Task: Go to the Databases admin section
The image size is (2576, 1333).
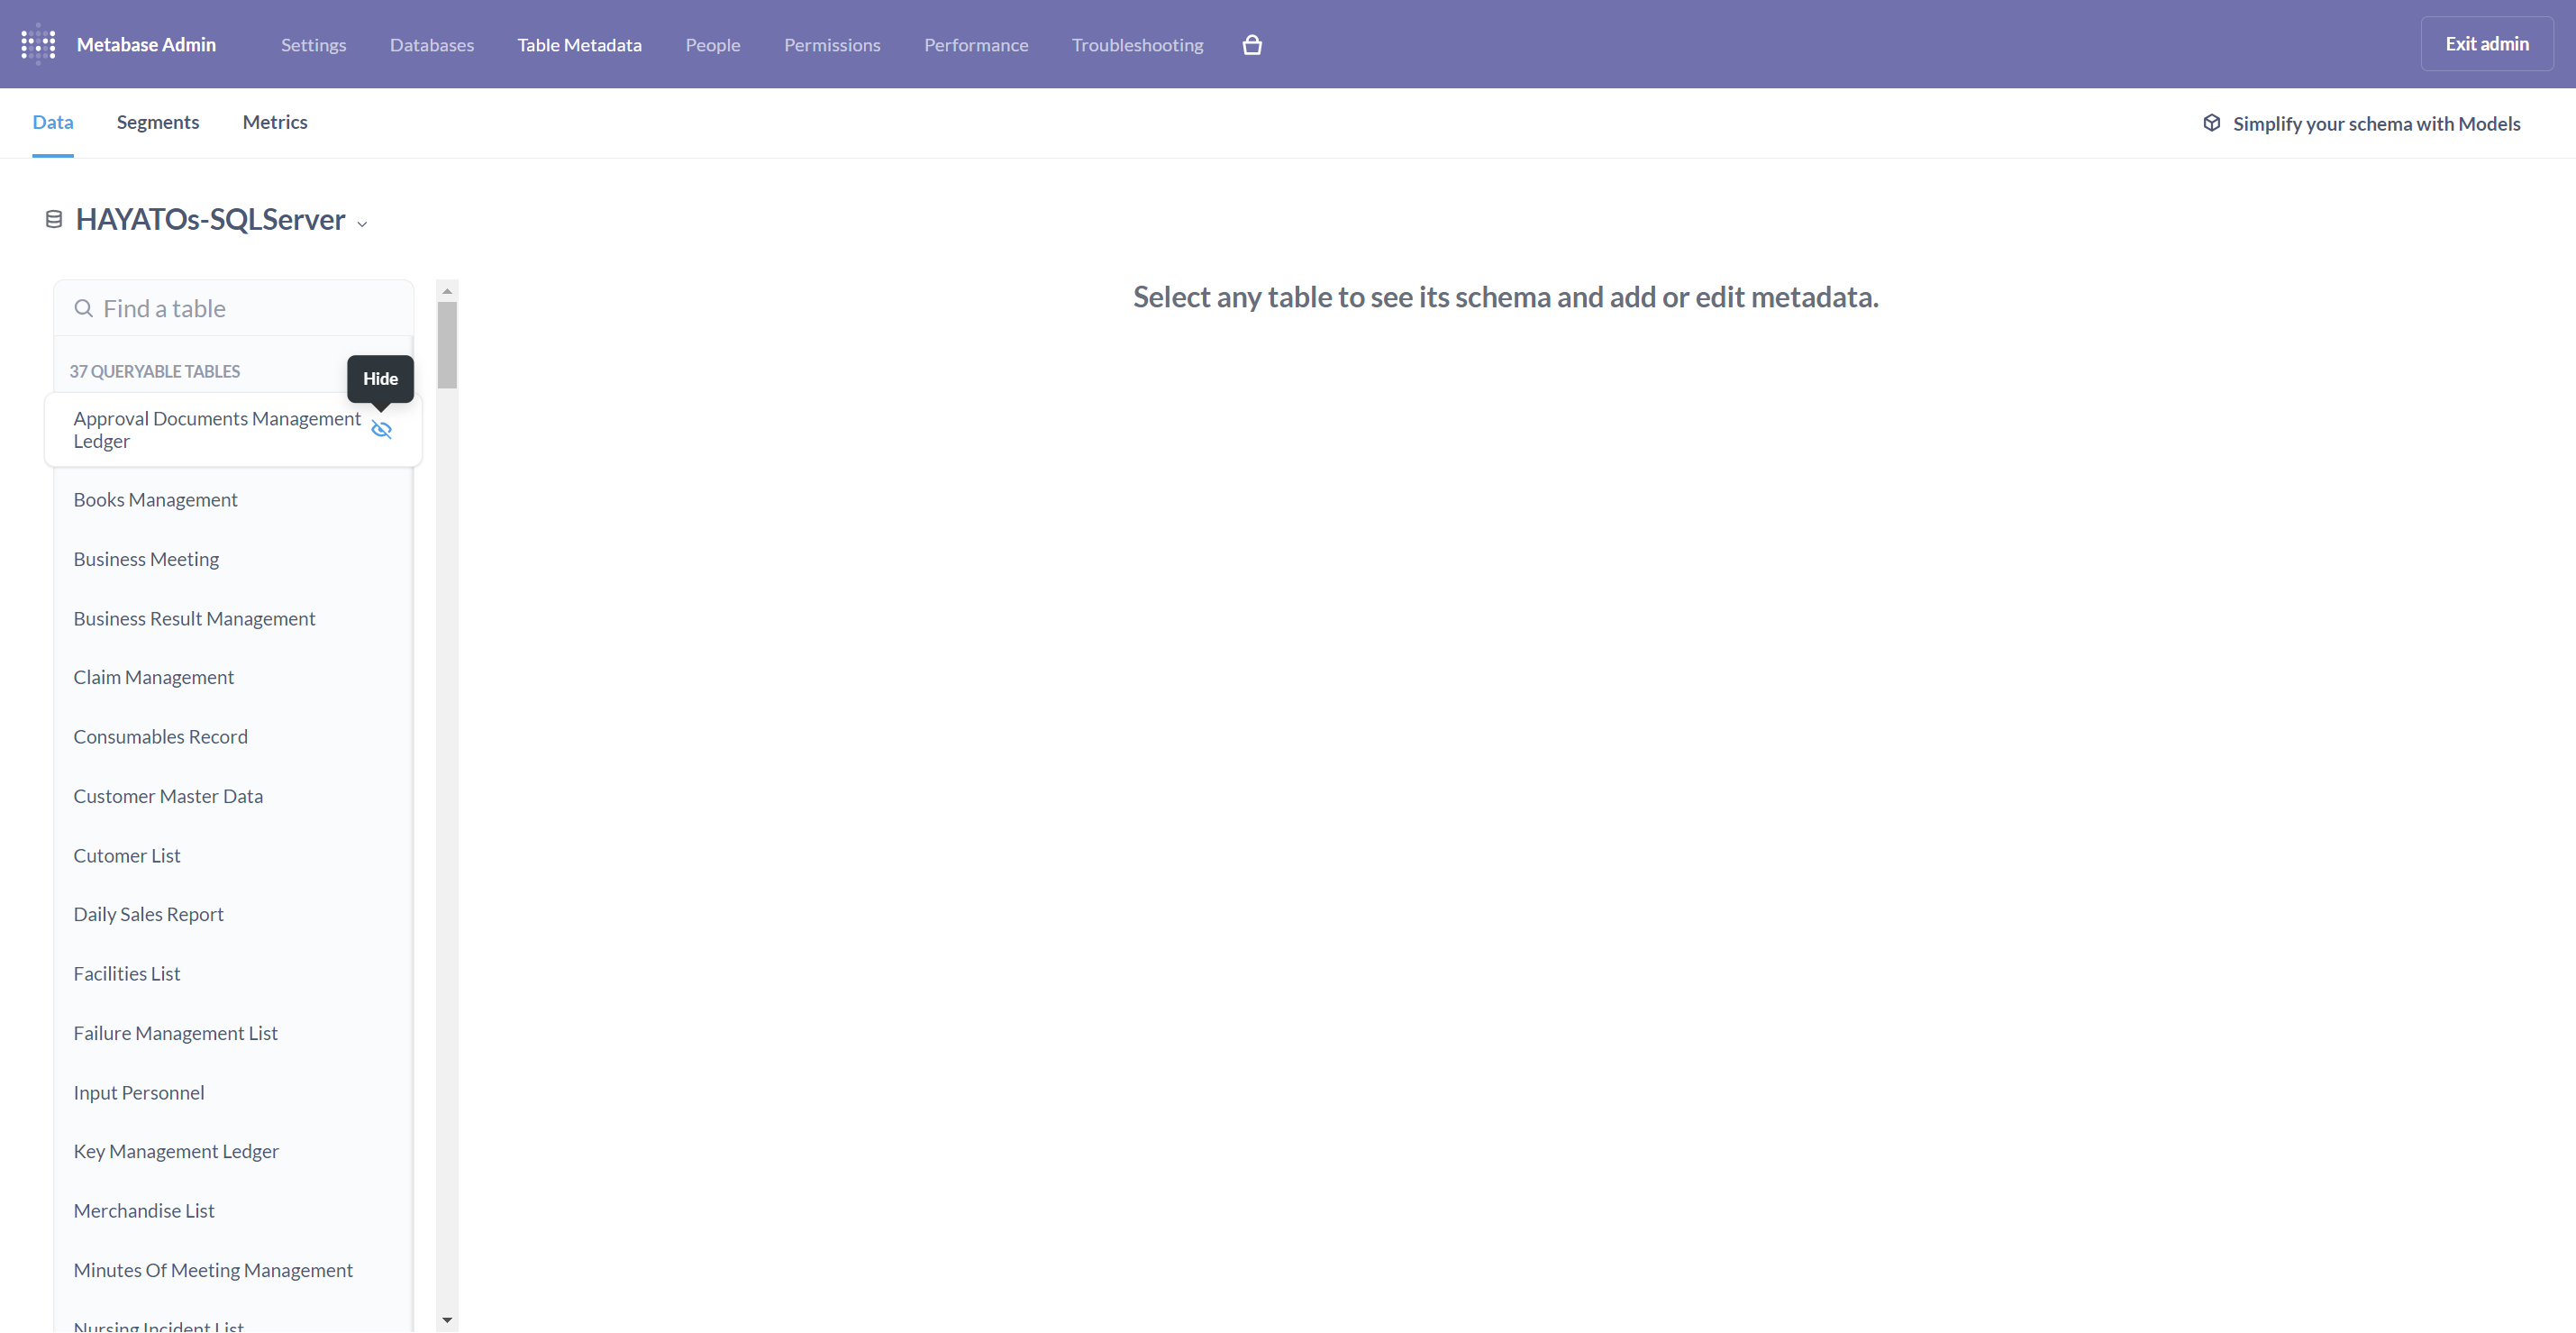Action: tap(432, 45)
